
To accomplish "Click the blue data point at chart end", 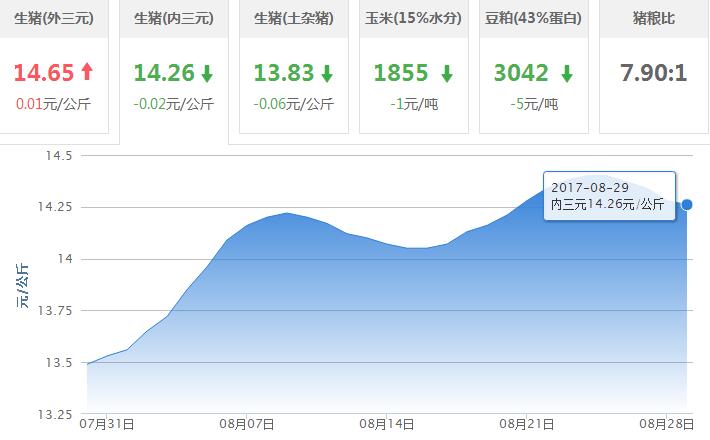I will point(686,204).
